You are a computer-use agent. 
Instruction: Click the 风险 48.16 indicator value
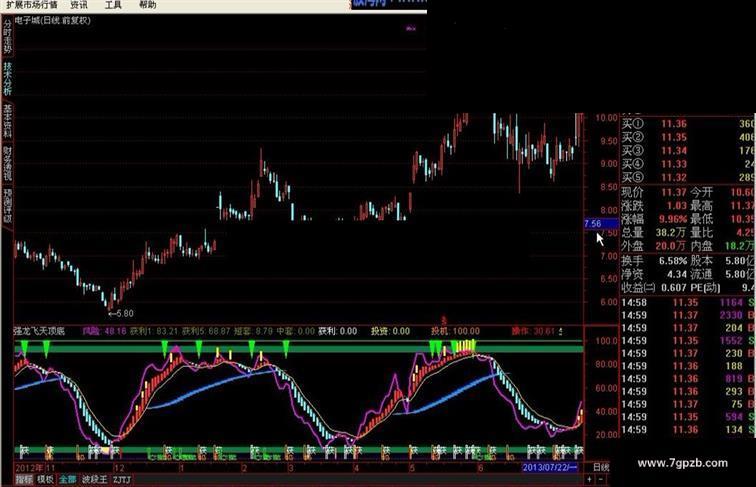[x=104, y=331]
